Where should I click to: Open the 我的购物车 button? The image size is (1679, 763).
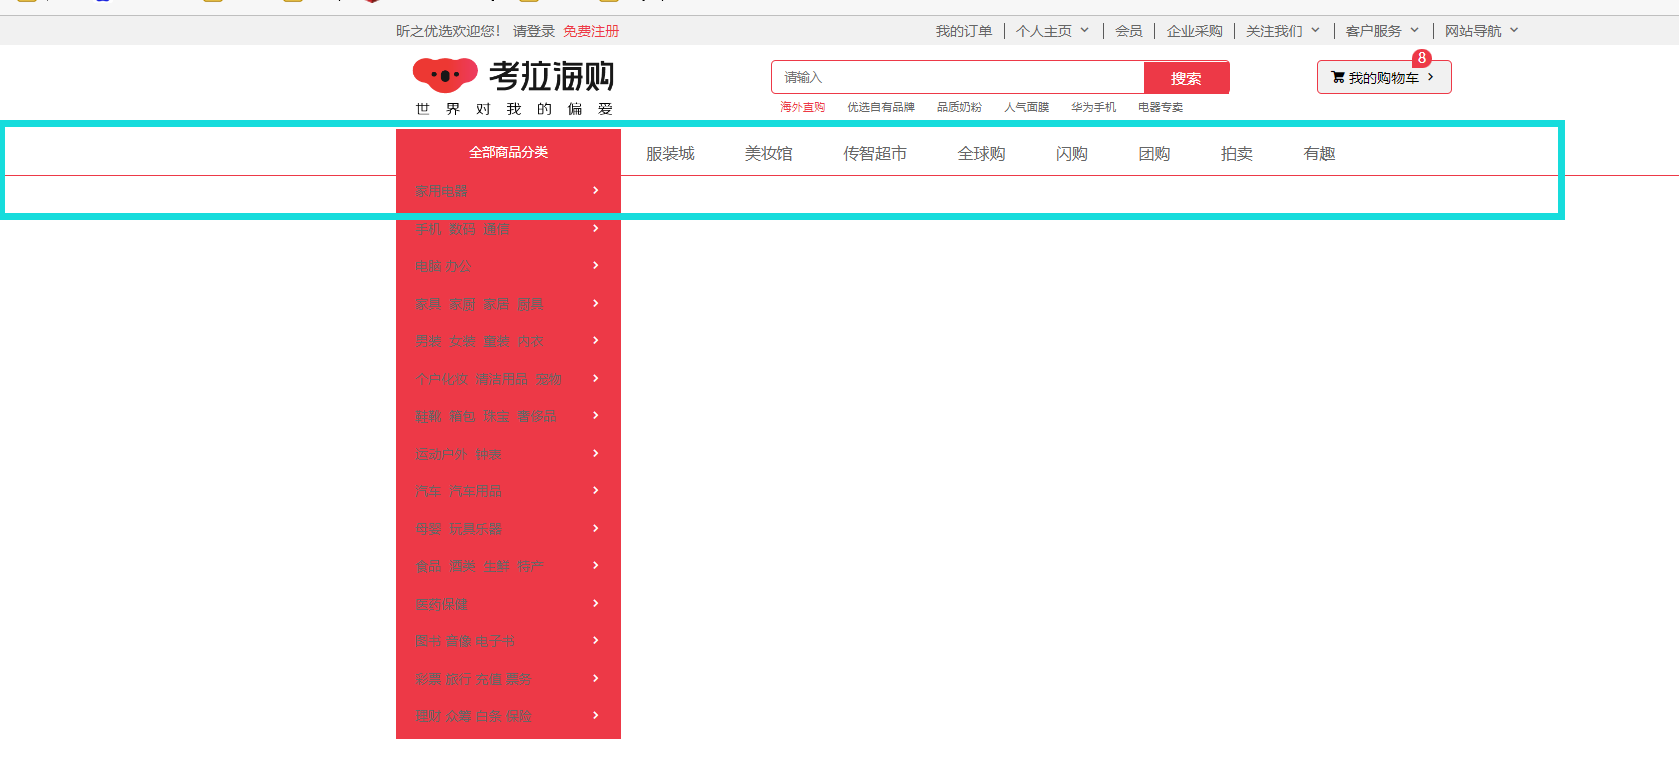click(1384, 77)
